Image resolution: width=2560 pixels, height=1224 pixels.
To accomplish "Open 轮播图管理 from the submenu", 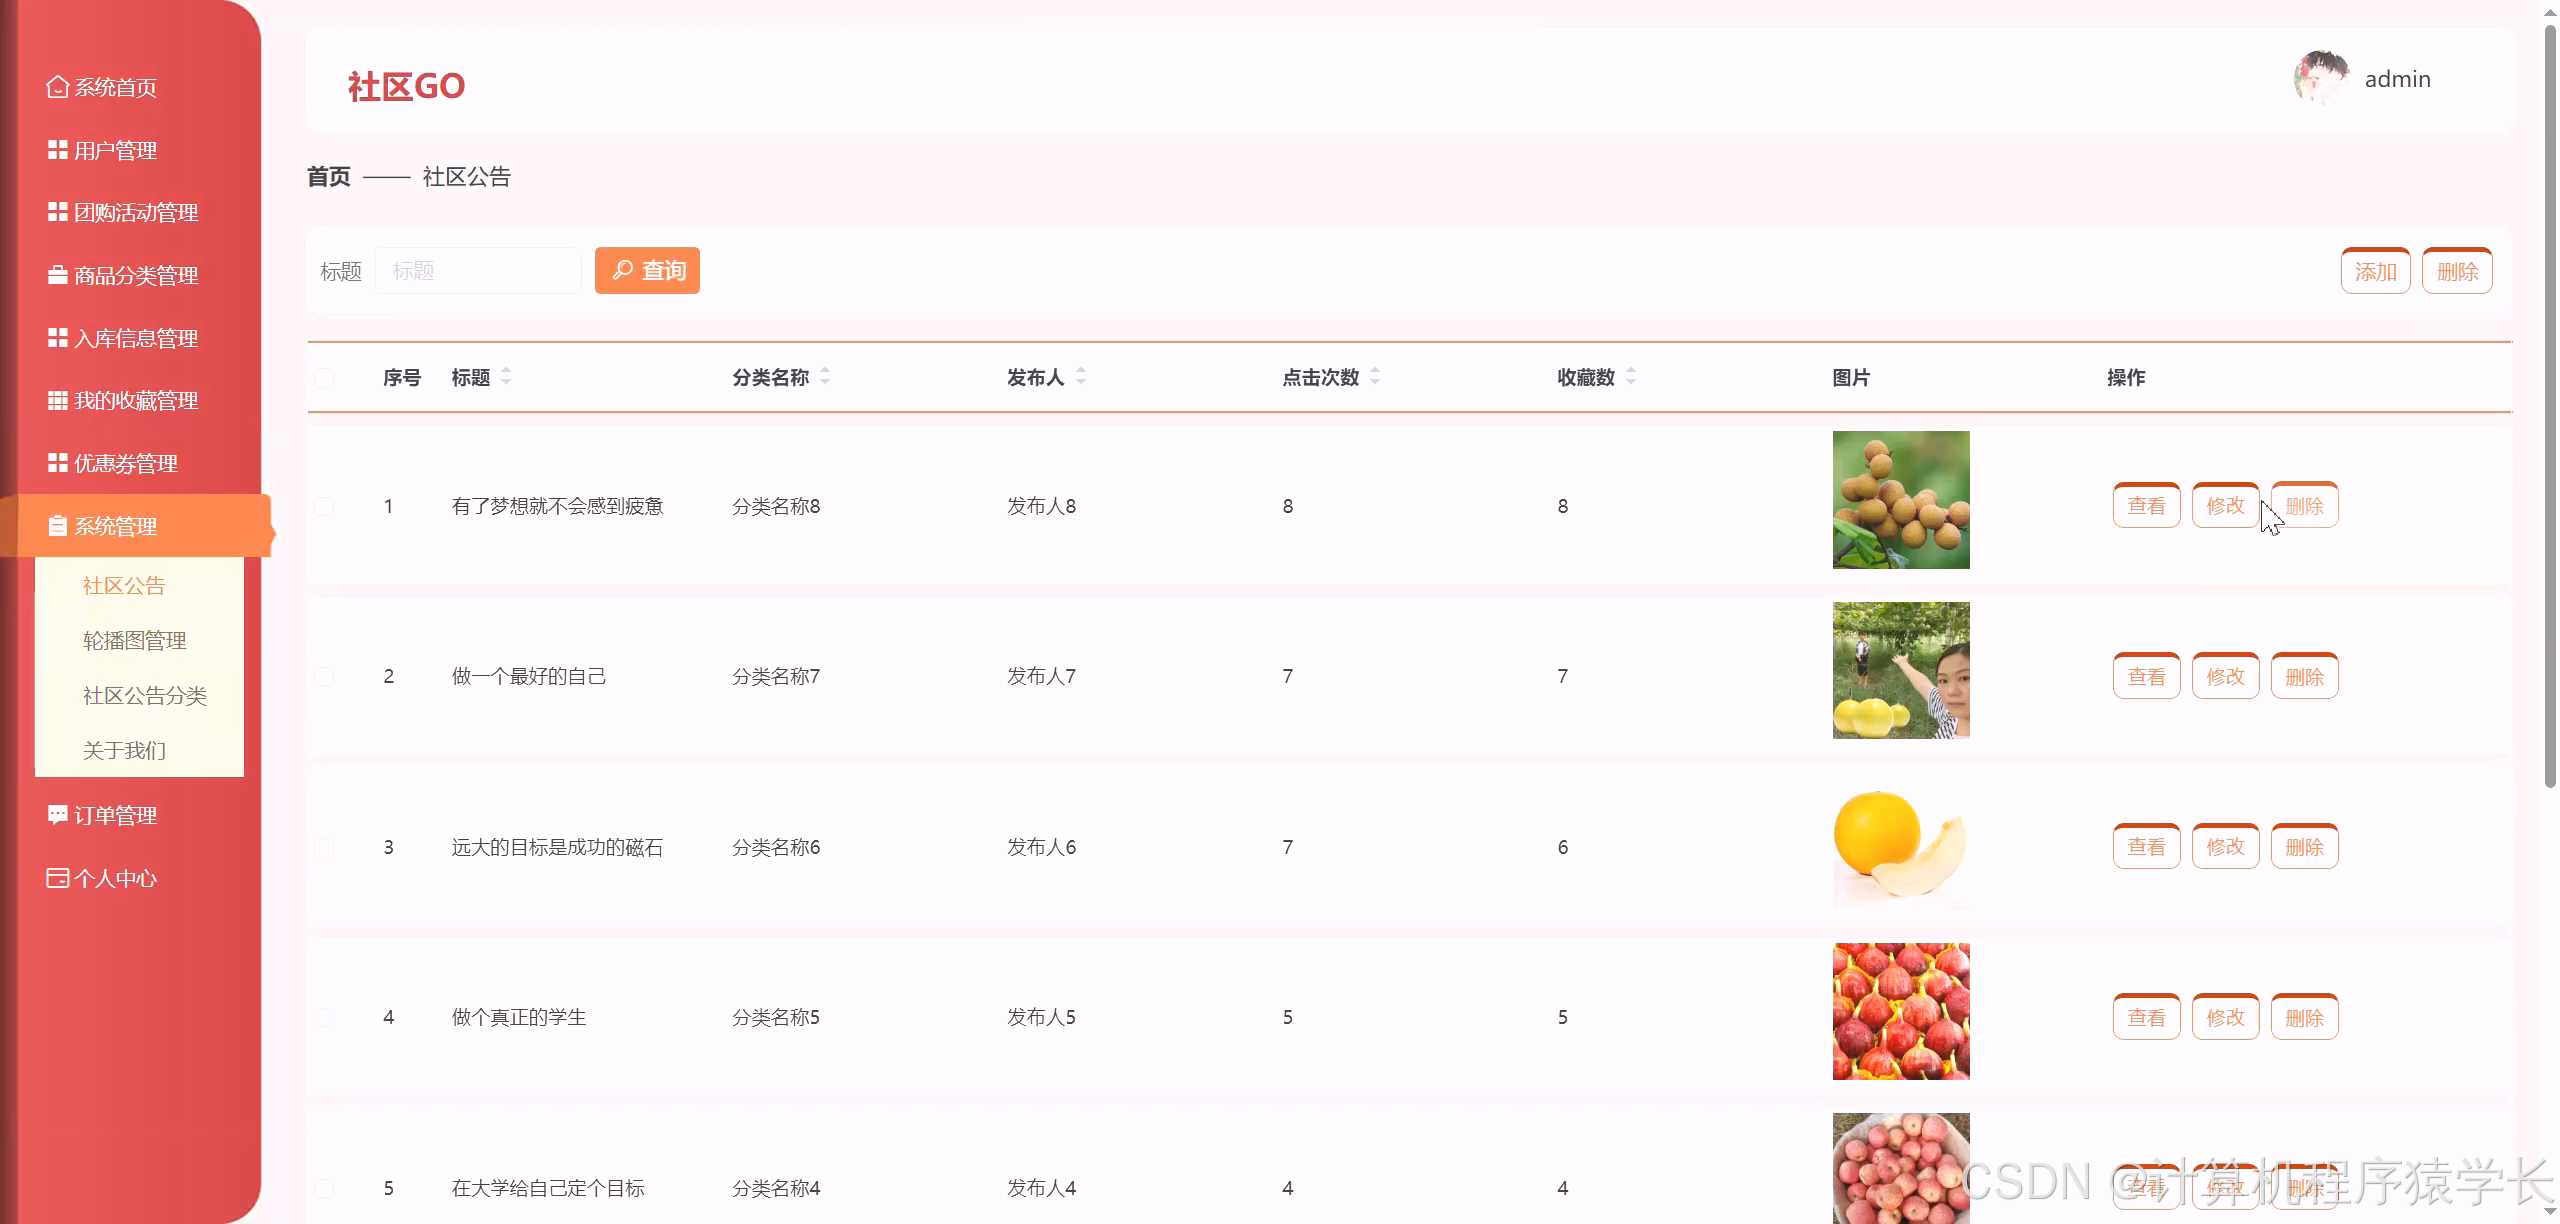I will click(x=134, y=640).
